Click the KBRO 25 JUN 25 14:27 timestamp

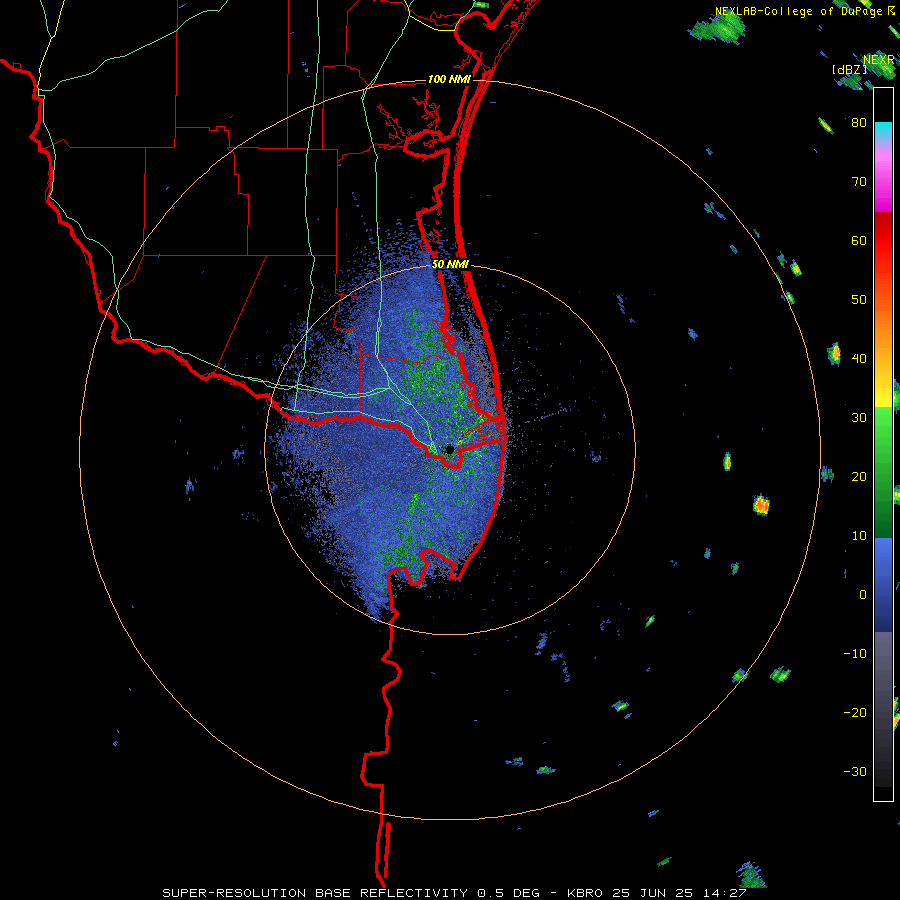point(657,893)
